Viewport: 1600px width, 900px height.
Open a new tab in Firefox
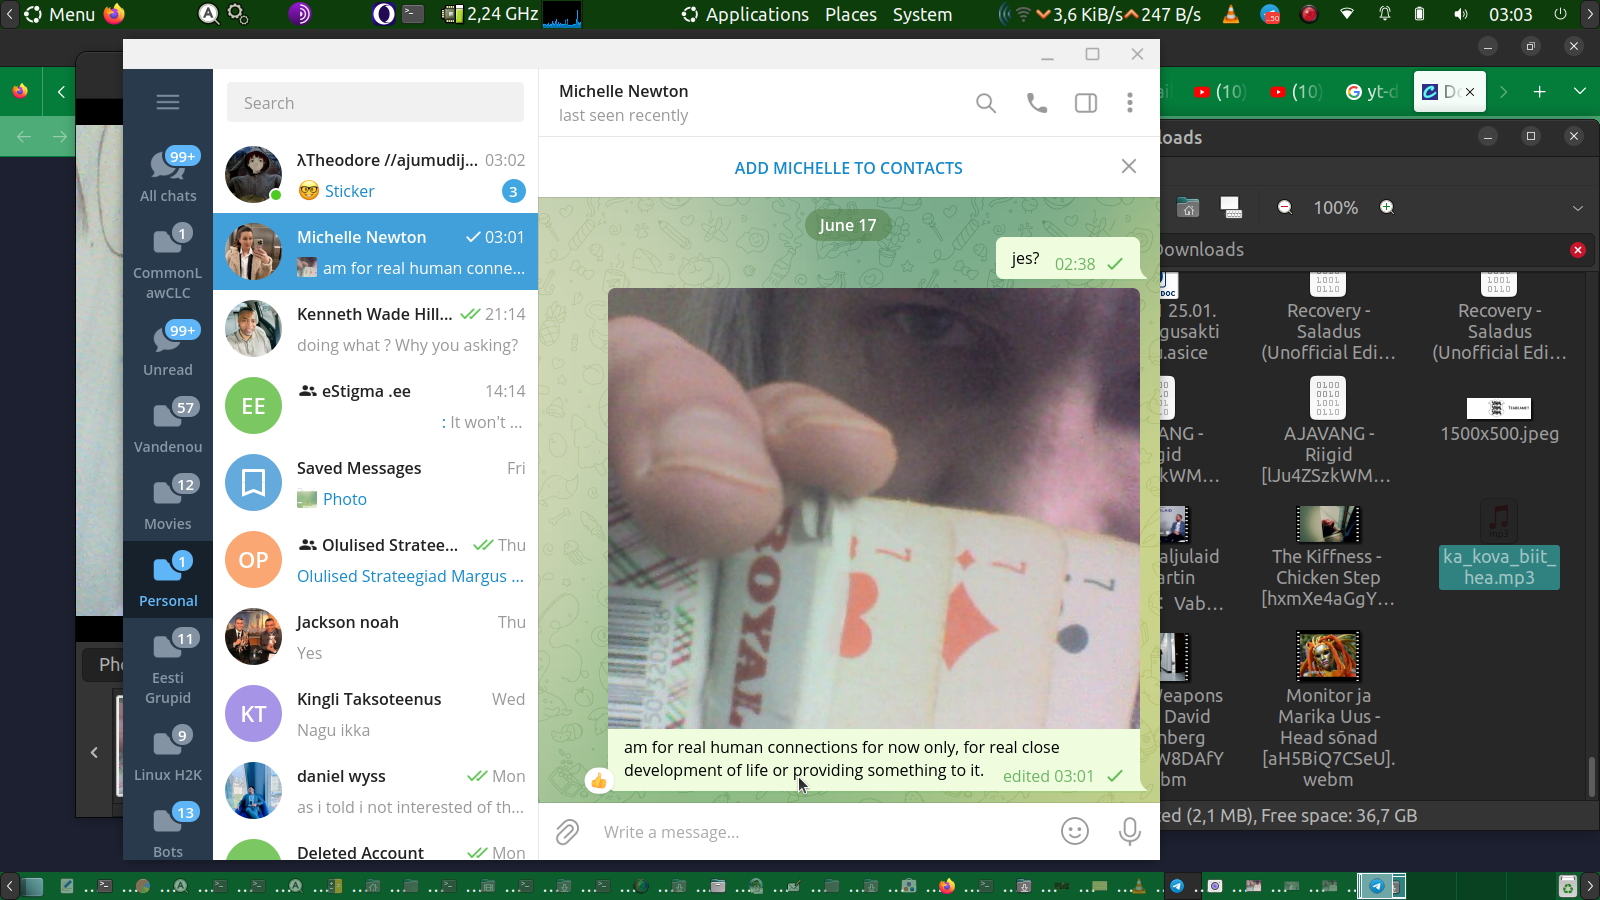[1540, 92]
